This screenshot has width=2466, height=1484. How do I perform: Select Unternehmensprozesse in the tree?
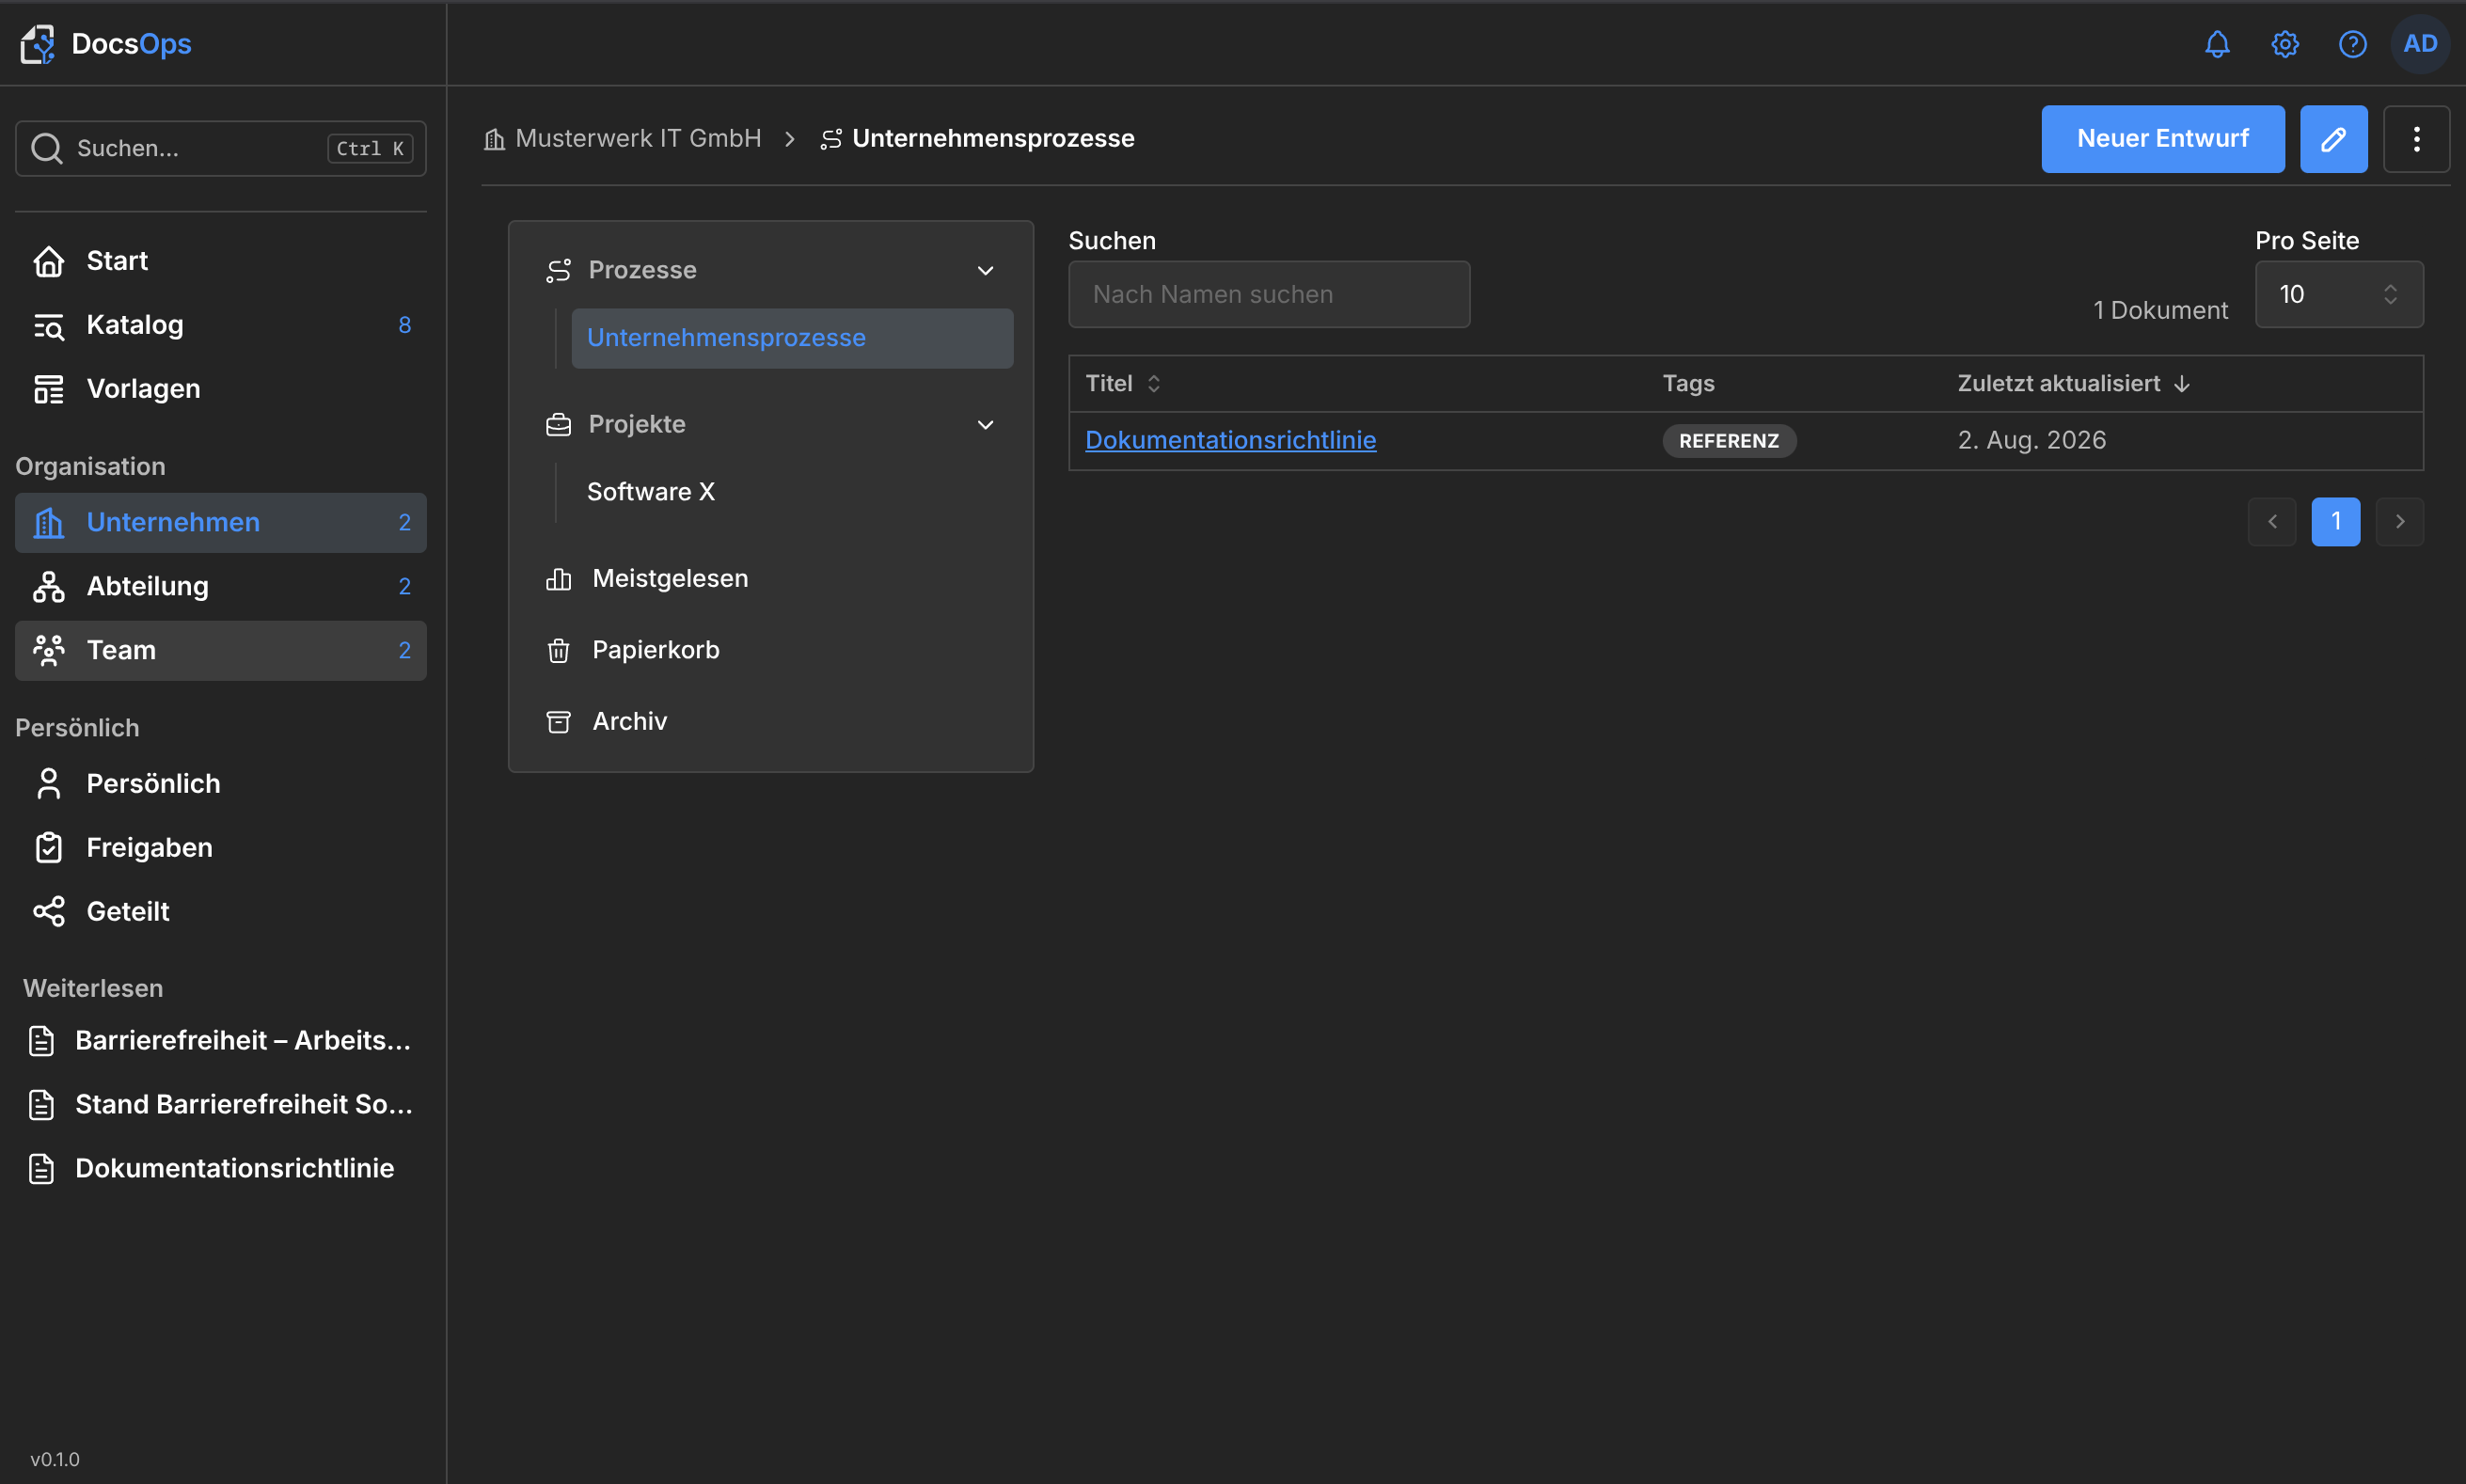792,339
